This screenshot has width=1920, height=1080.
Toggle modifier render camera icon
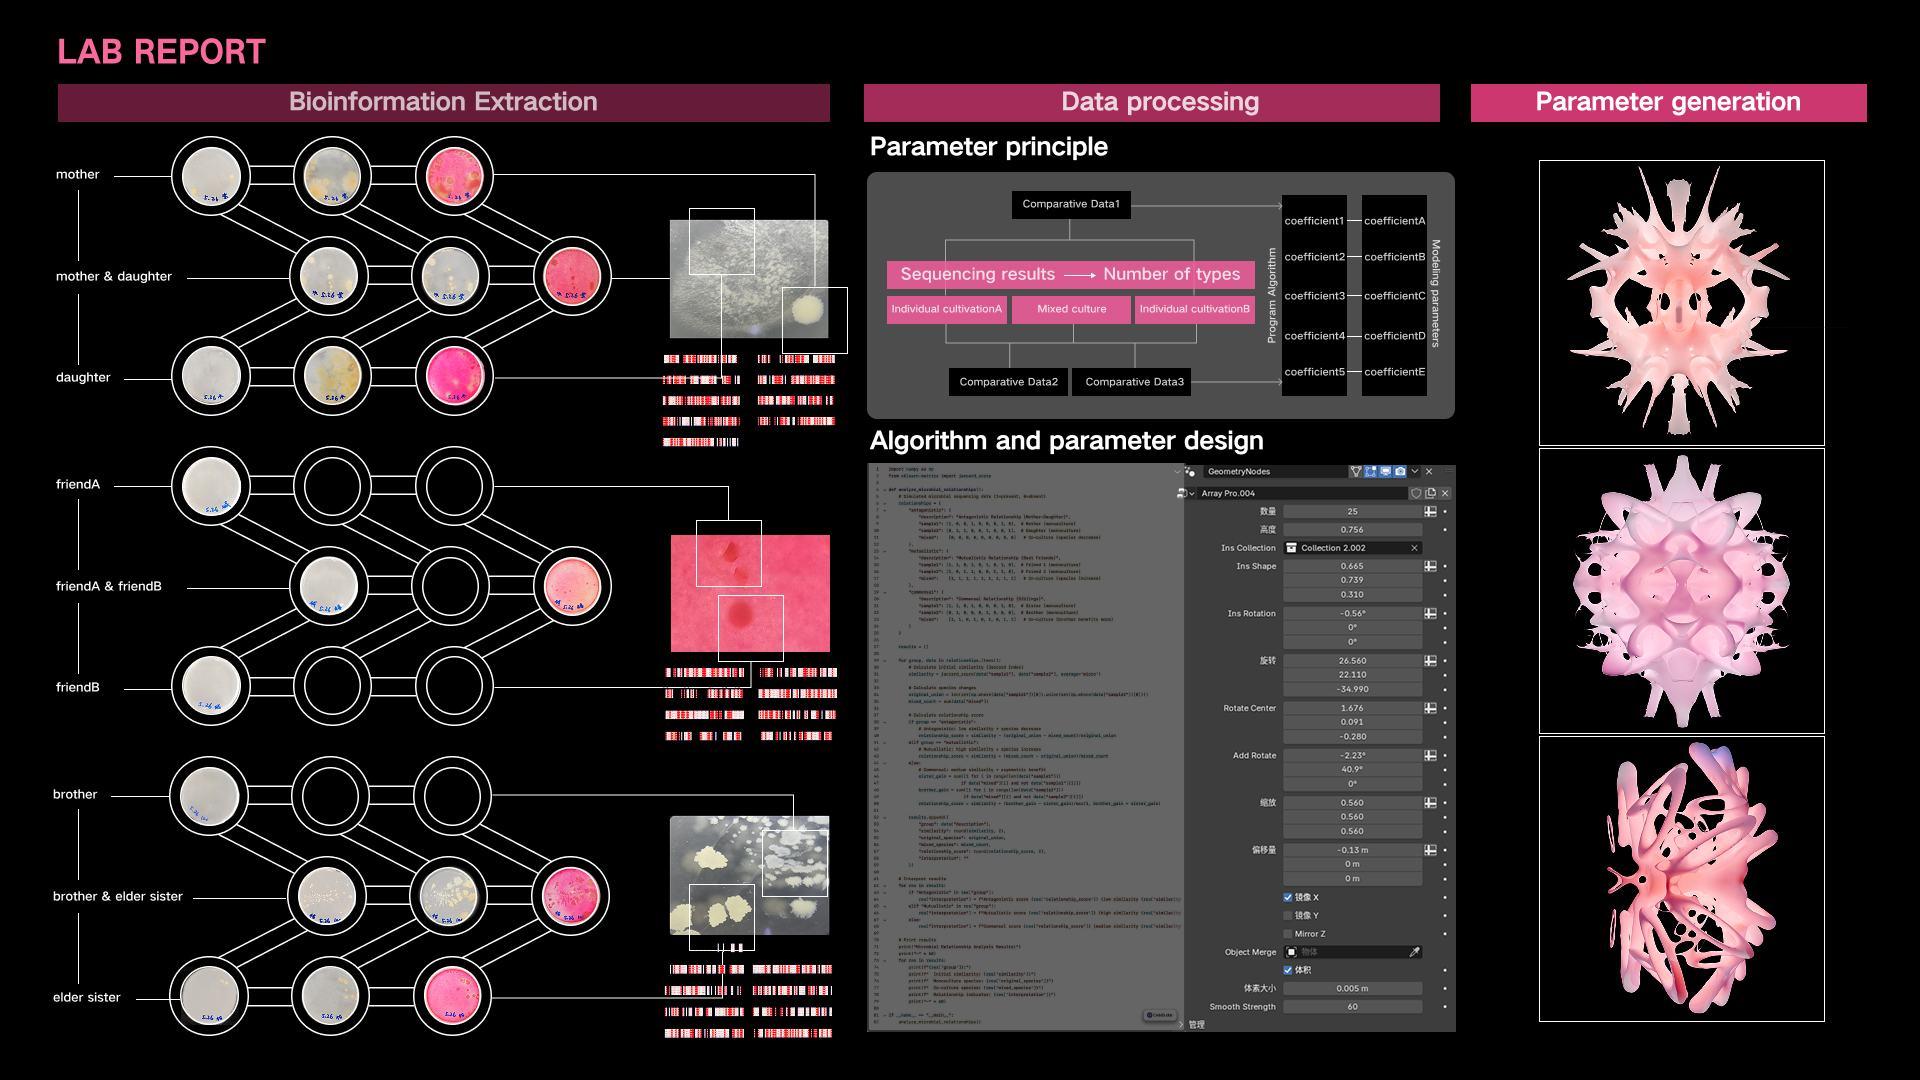point(1400,471)
